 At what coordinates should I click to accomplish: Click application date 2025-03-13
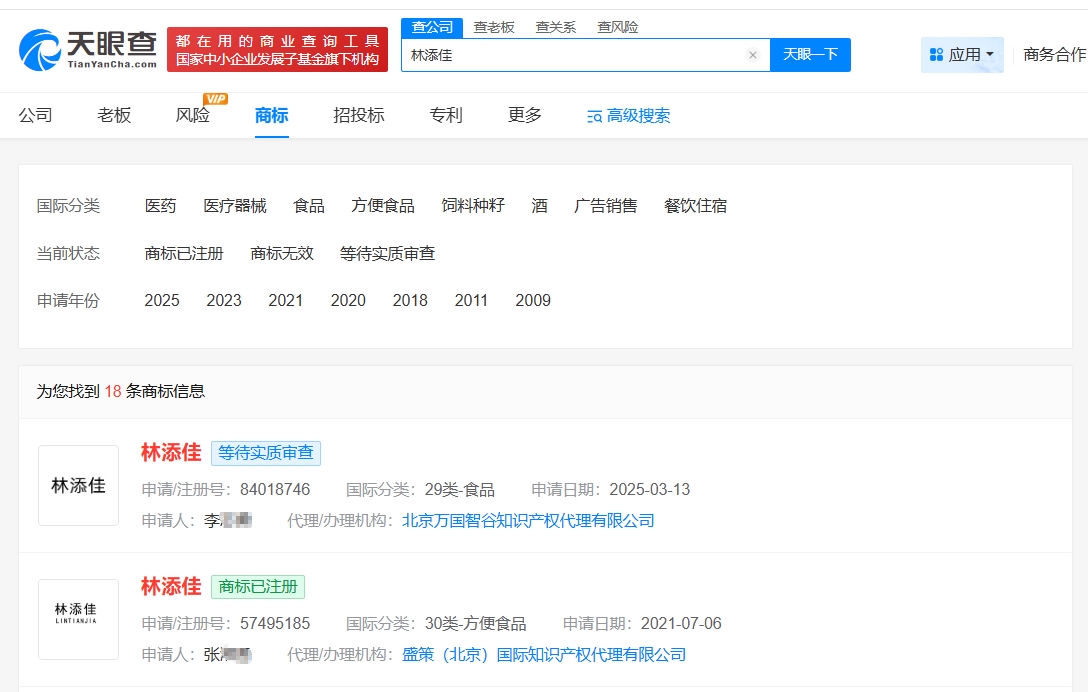(x=649, y=489)
